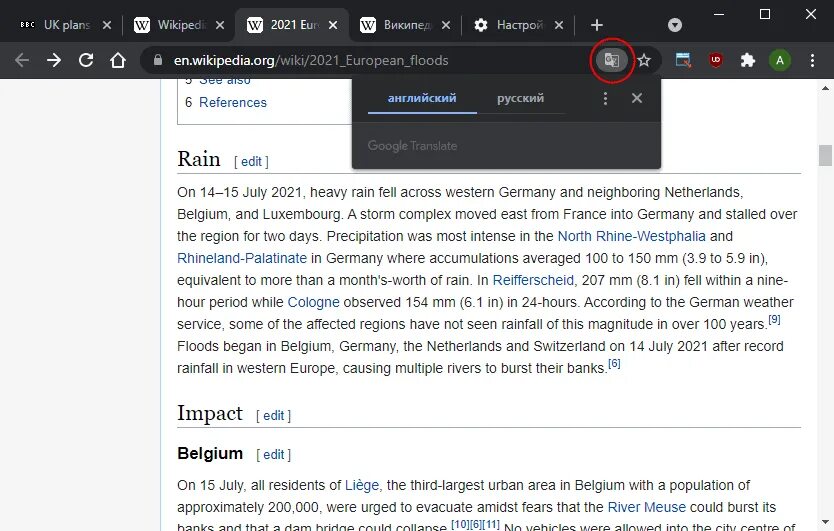Screen dimensions: 834x531
Task: Open Chrome's three-dot main menu
Action: click(812, 60)
